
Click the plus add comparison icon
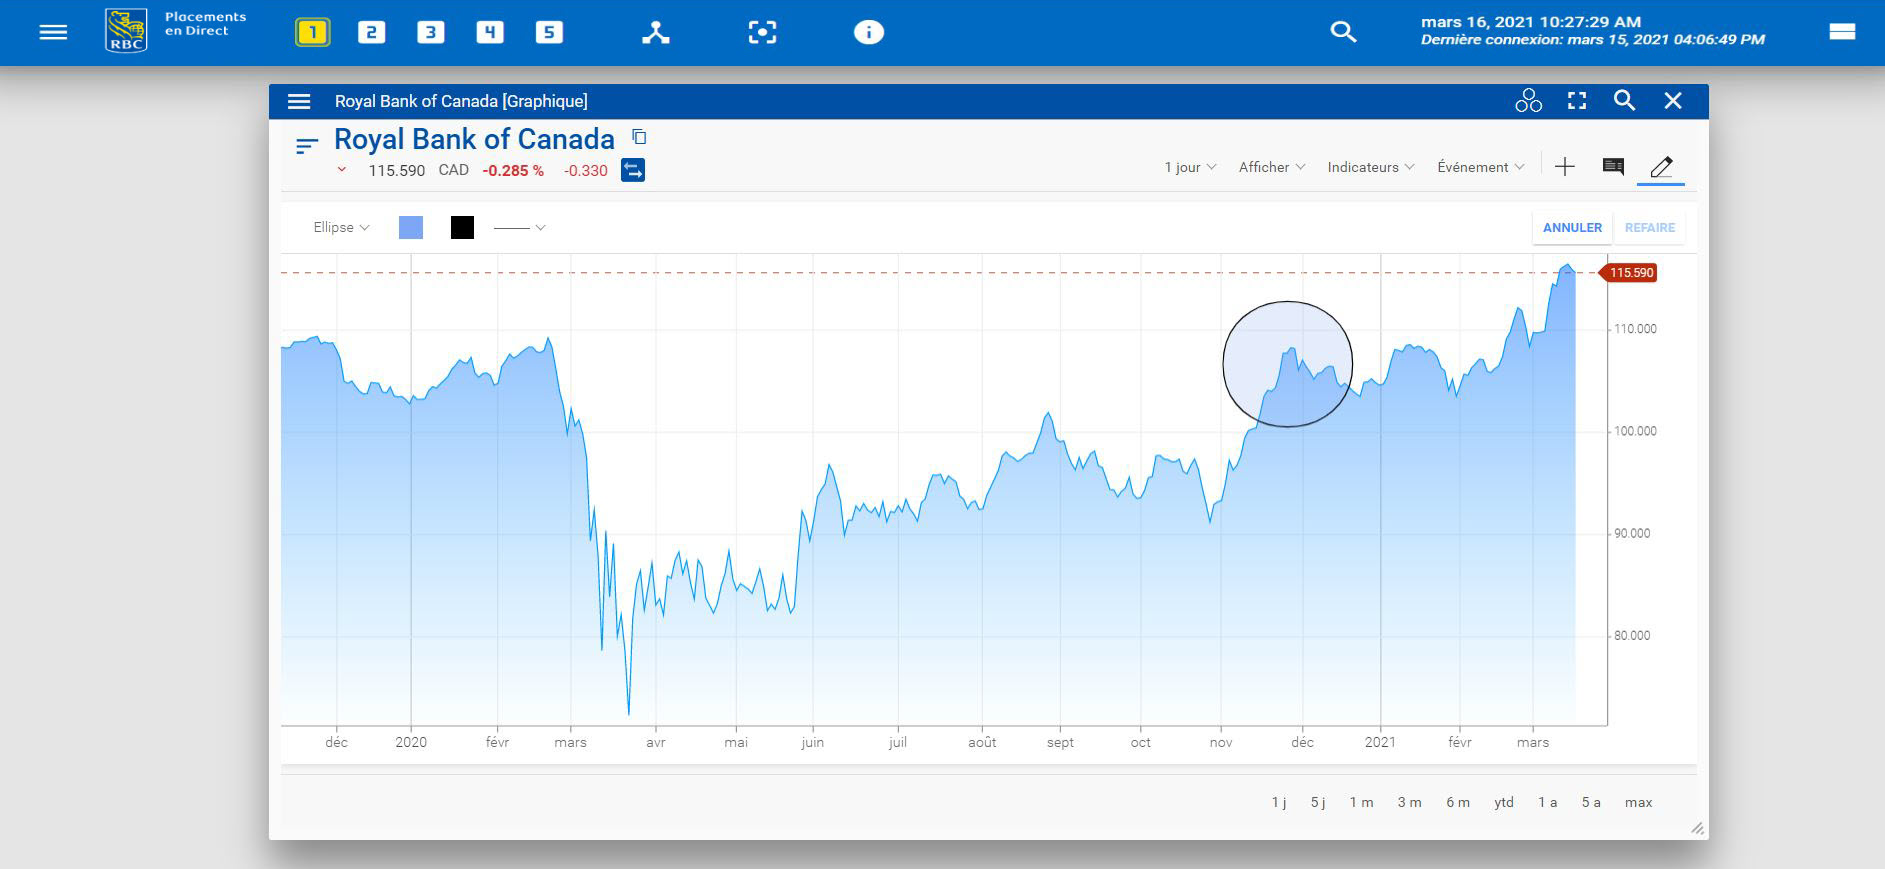1565,167
